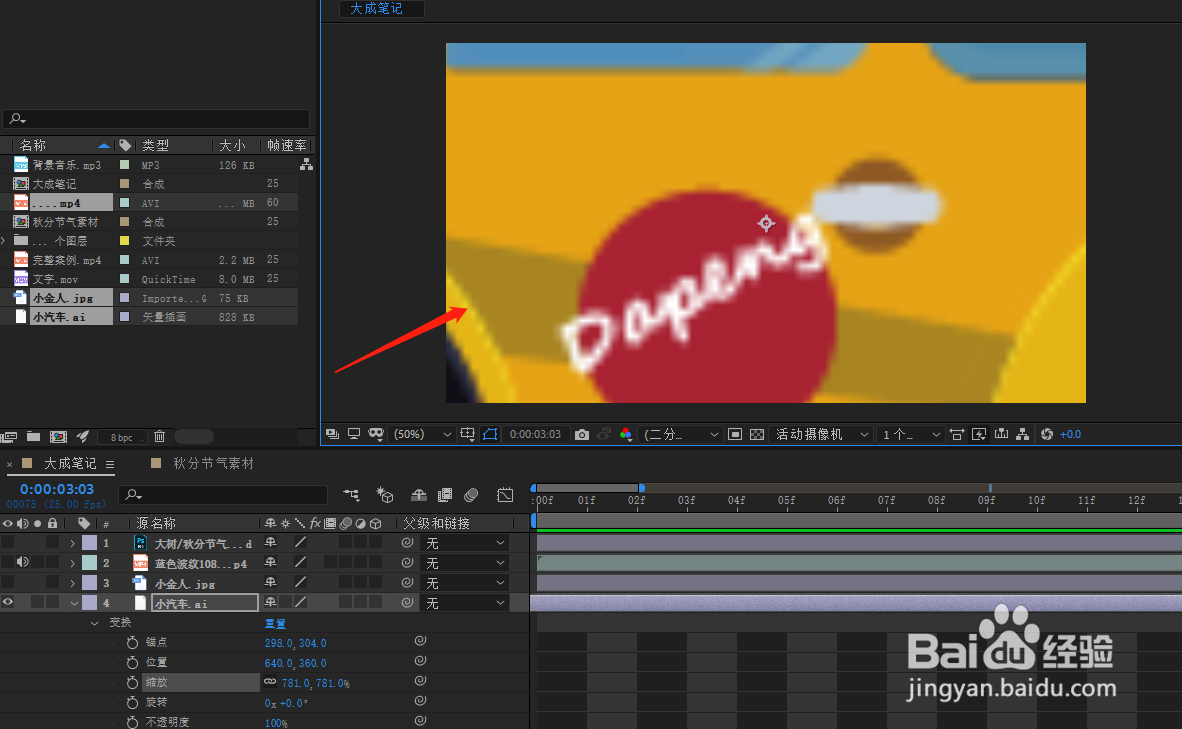Enable frame blending for all layers
The image size is (1182, 729).
(445, 495)
